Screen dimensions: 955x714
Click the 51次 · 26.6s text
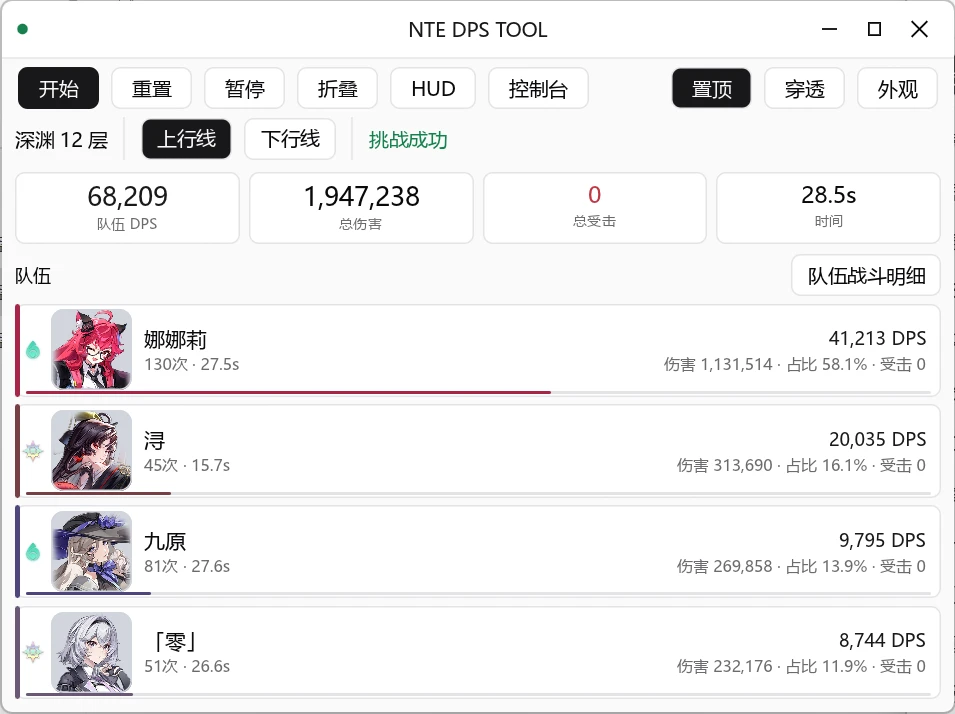coord(186,666)
